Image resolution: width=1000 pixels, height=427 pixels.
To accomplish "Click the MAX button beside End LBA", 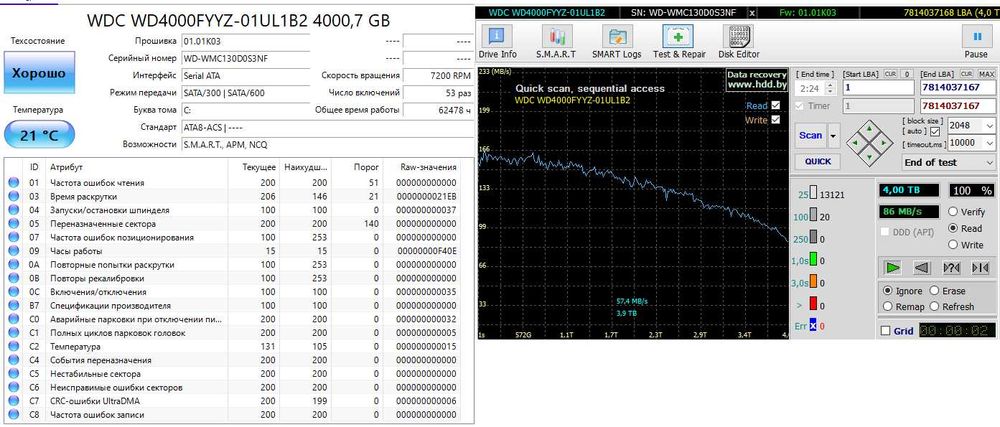I will 985,74.
